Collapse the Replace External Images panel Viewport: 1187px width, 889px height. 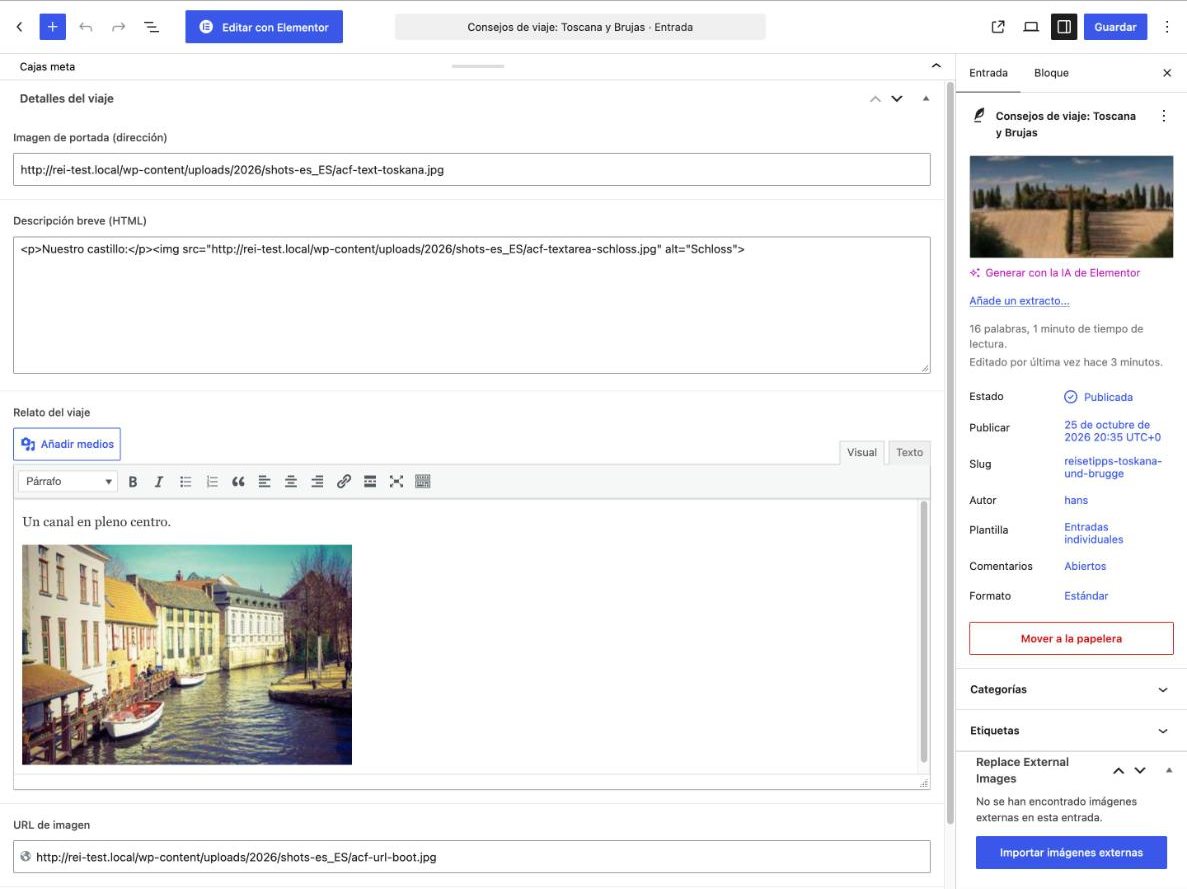tap(1169, 770)
